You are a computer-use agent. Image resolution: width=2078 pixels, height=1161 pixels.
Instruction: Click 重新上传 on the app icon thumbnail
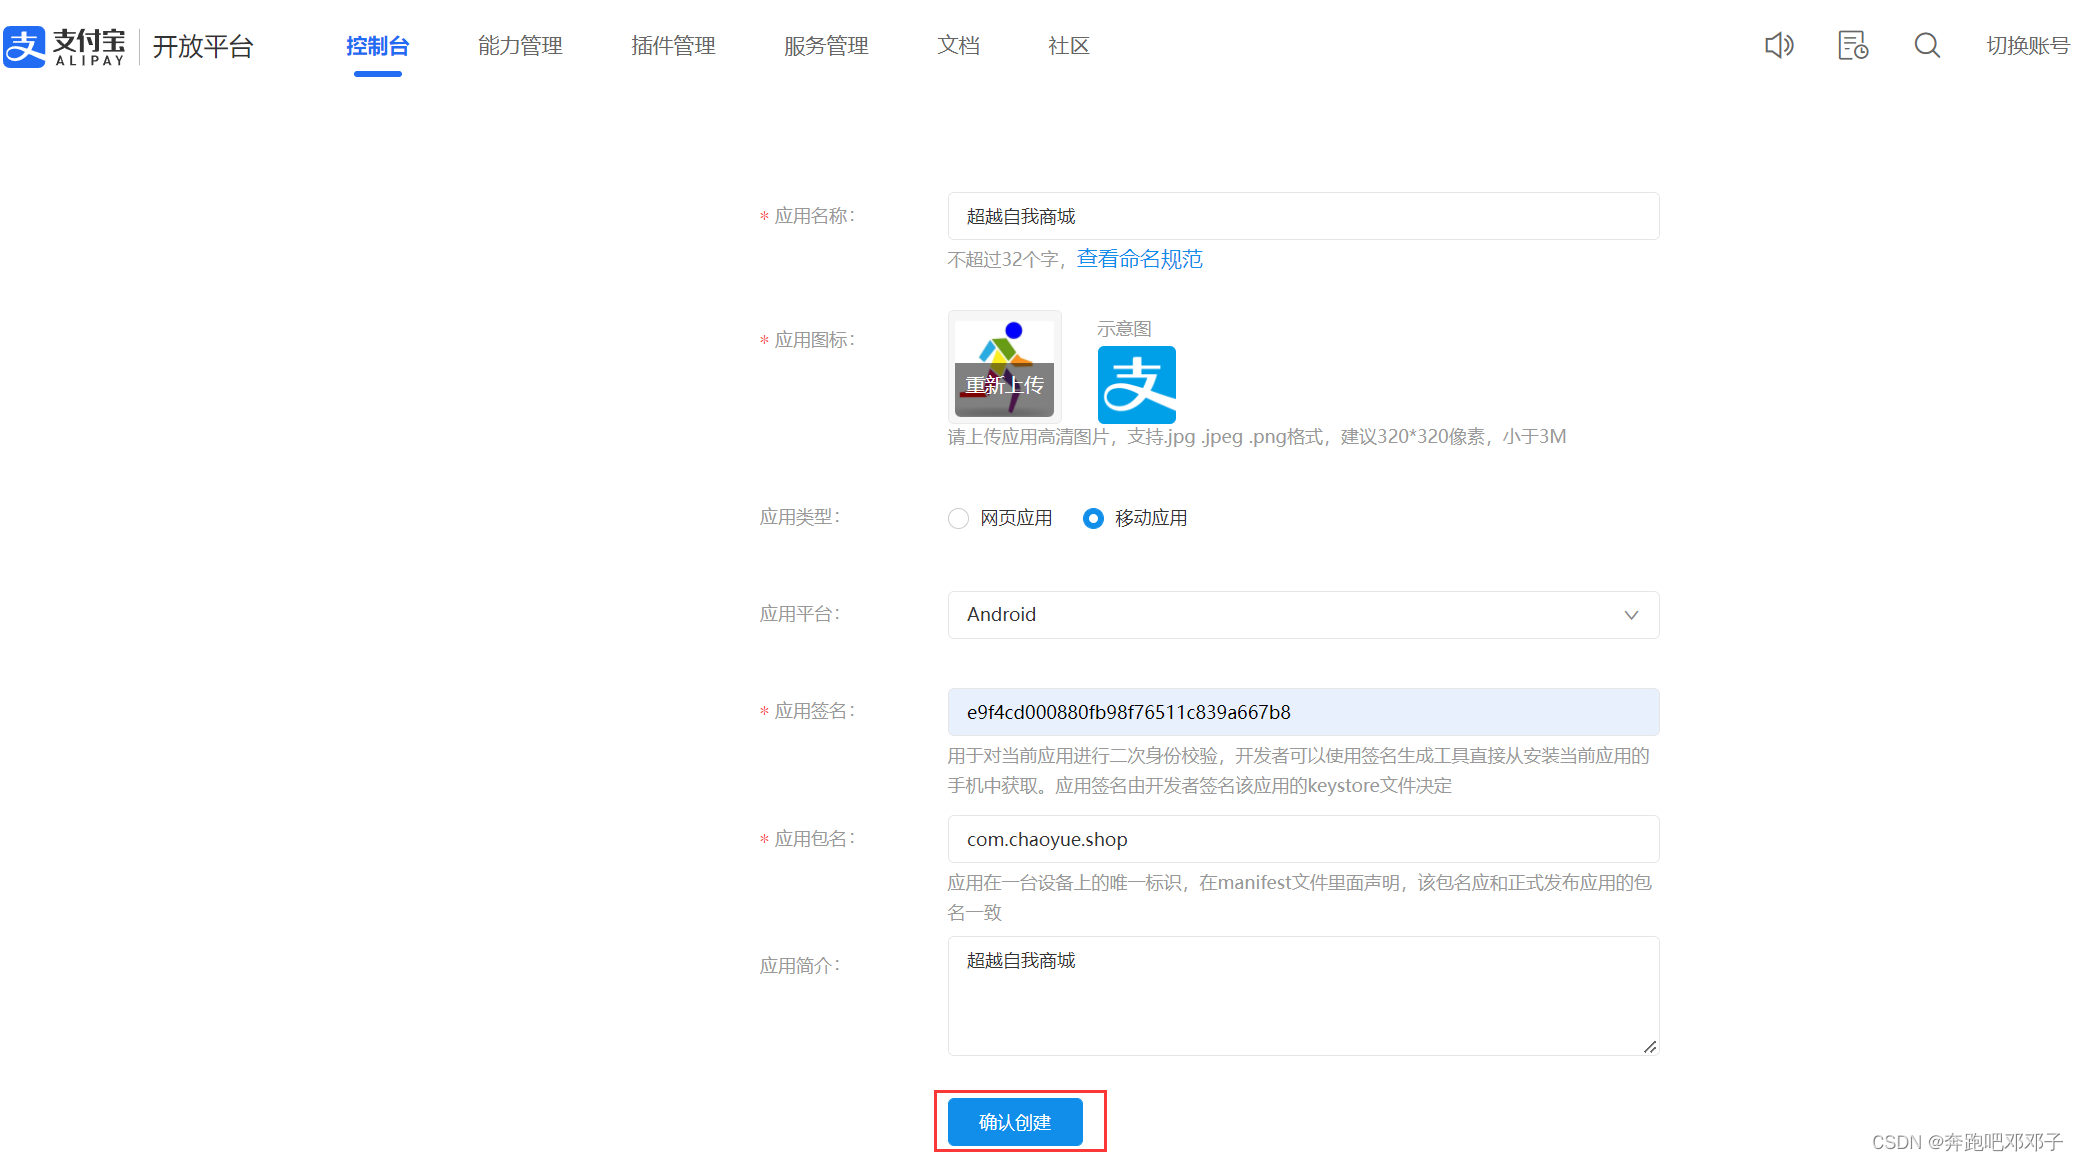[x=1004, y=384]
